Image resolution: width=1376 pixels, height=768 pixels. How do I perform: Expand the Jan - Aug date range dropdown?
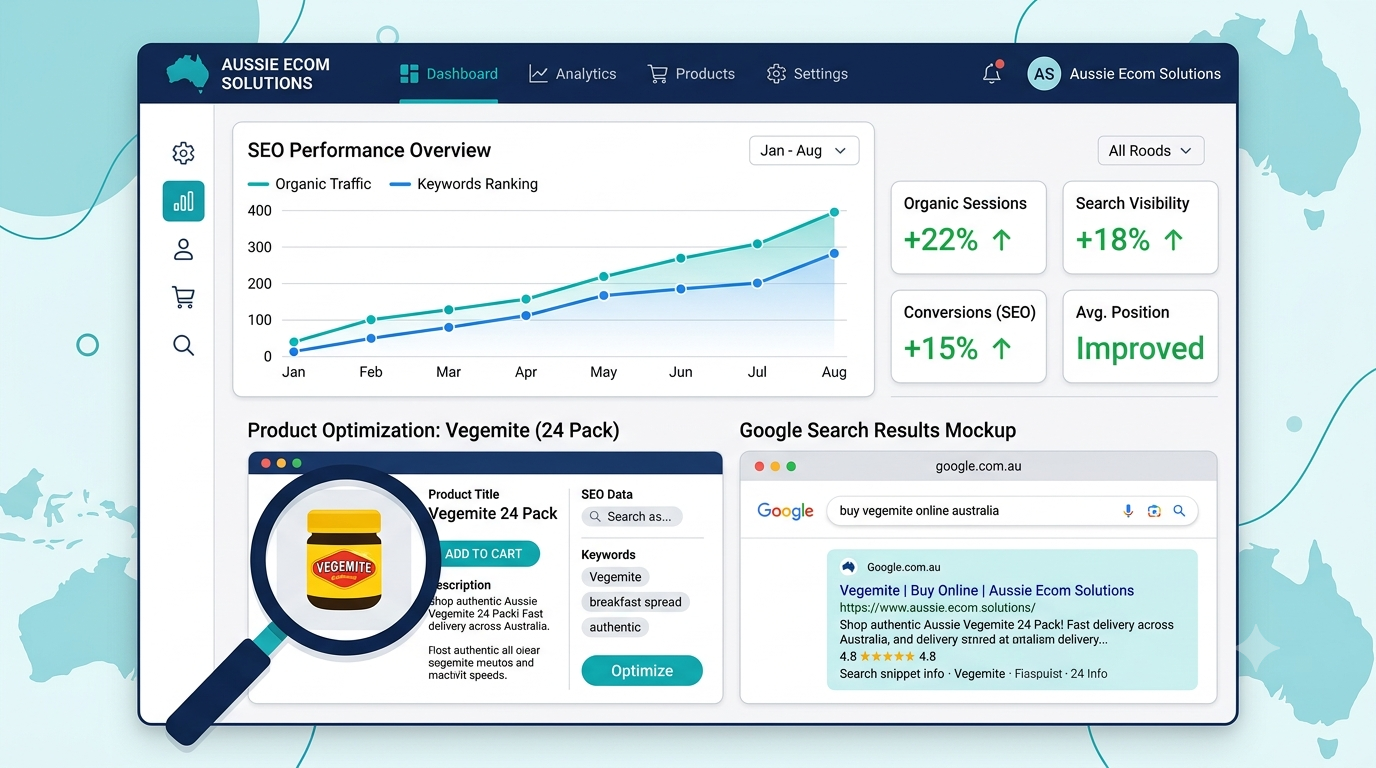click(x=804, y=151)
